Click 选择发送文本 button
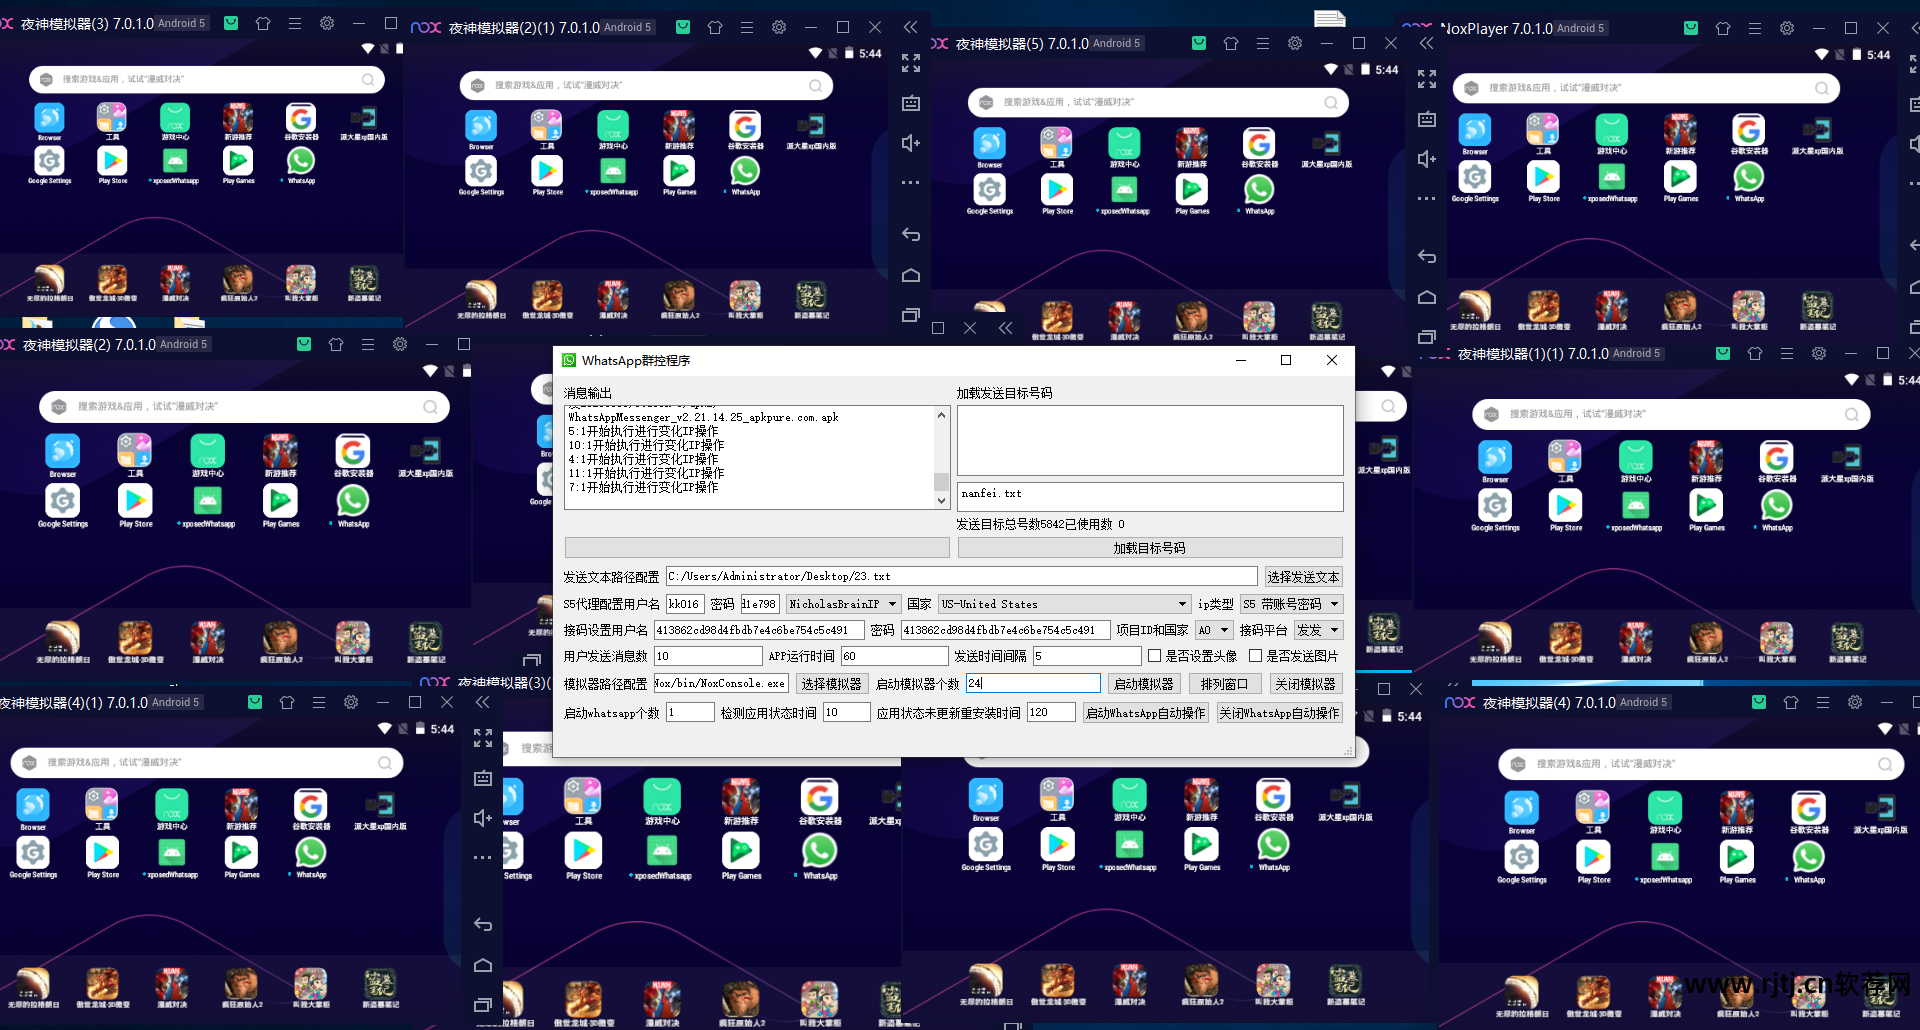Screen dimensions: 1920x1030 1303,577
